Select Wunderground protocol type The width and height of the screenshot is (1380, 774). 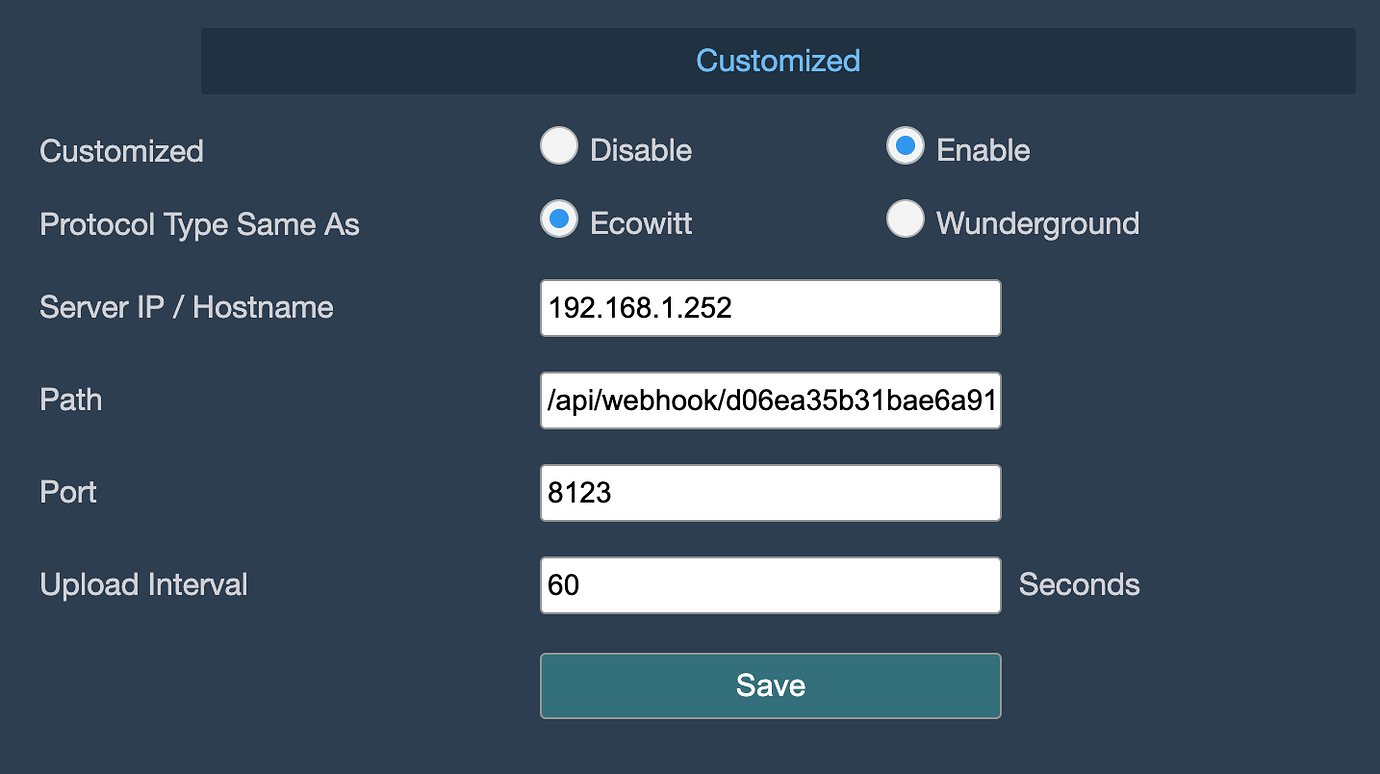click(904, 219)
